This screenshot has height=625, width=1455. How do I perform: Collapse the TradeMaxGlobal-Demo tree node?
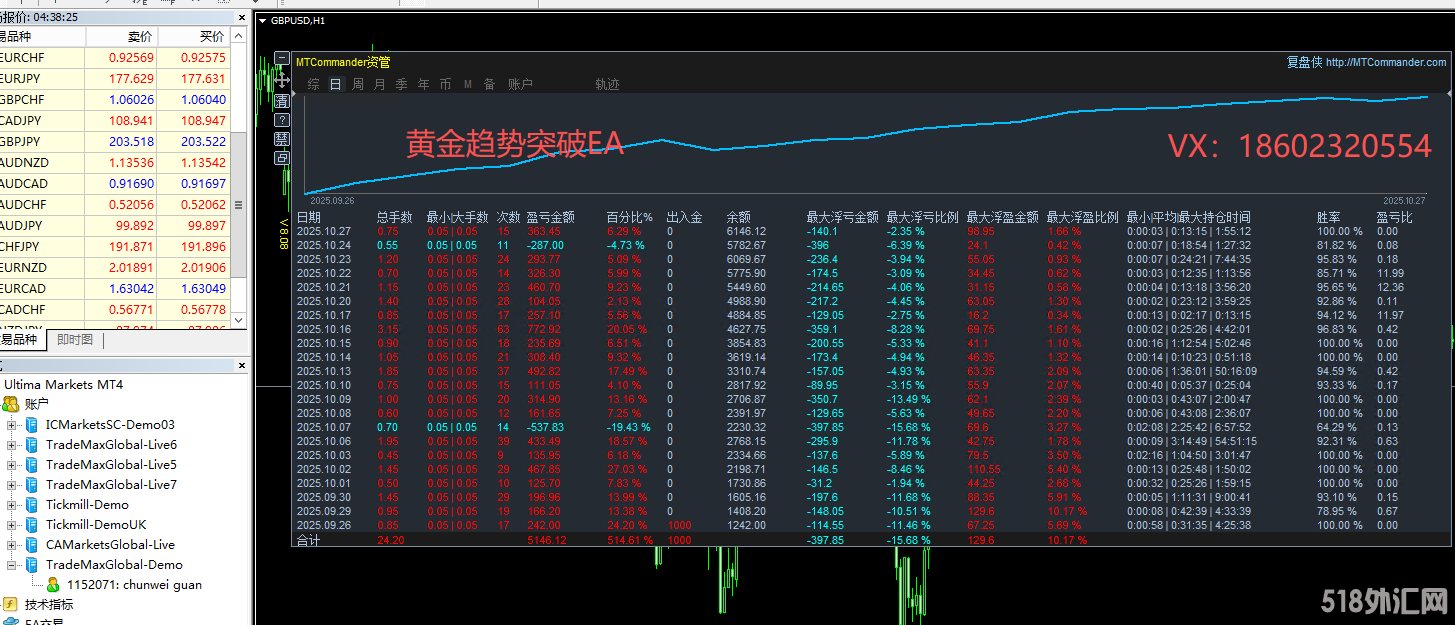coord(11,564)
